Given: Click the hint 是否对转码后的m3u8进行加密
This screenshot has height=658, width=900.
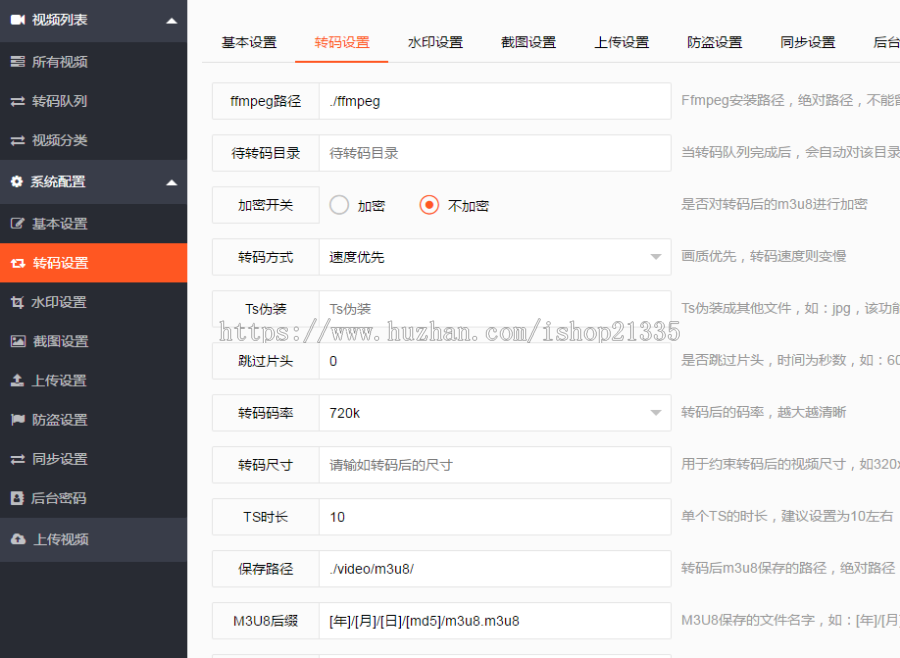Looking at the screenshot, I should (x=774, y=204).
